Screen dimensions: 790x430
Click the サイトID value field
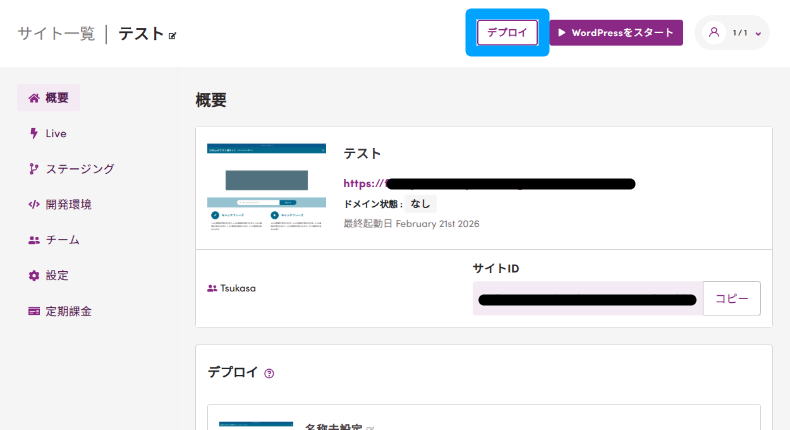[588, 298]
